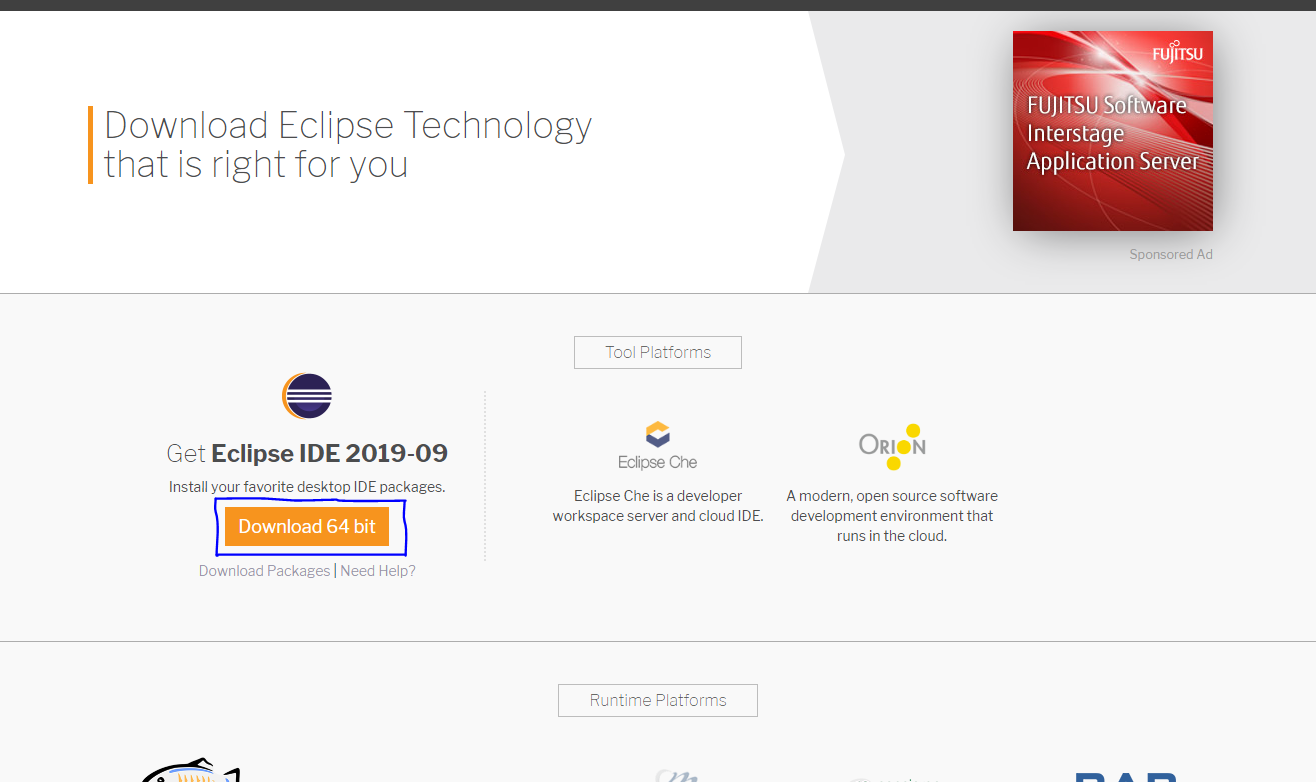Click the Get Eclipse IDE 2019-09 heading
The image size is (1316, 782).
coord(307,453)
